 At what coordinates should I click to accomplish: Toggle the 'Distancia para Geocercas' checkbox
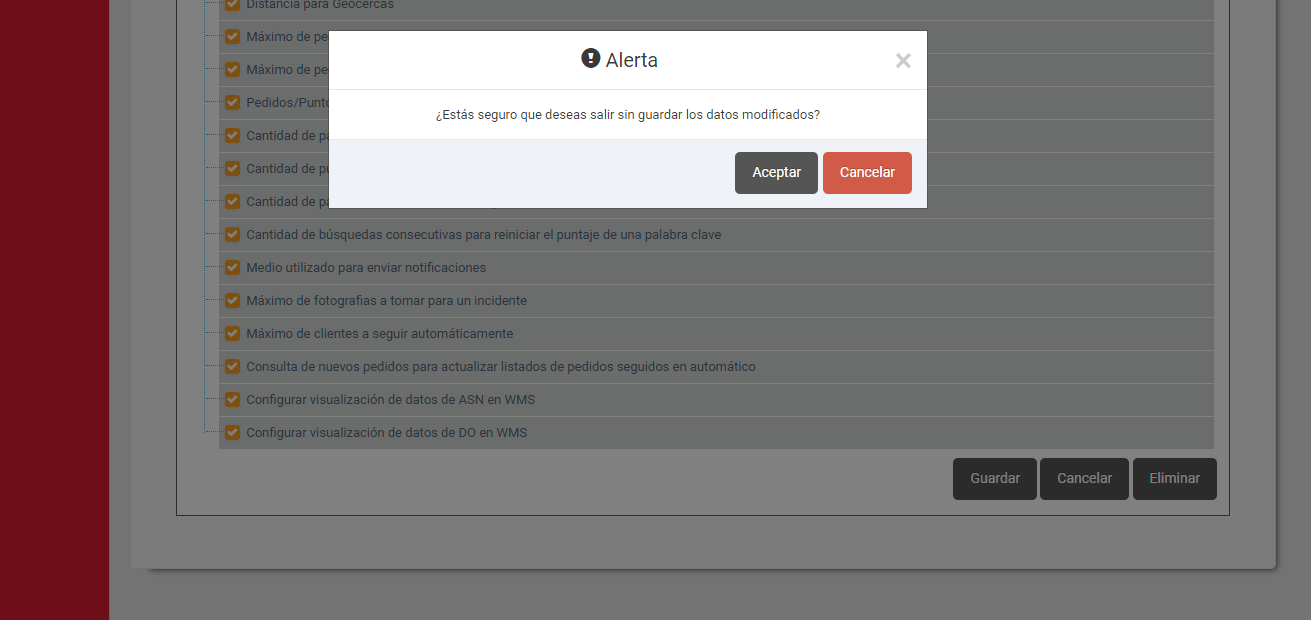232,5
